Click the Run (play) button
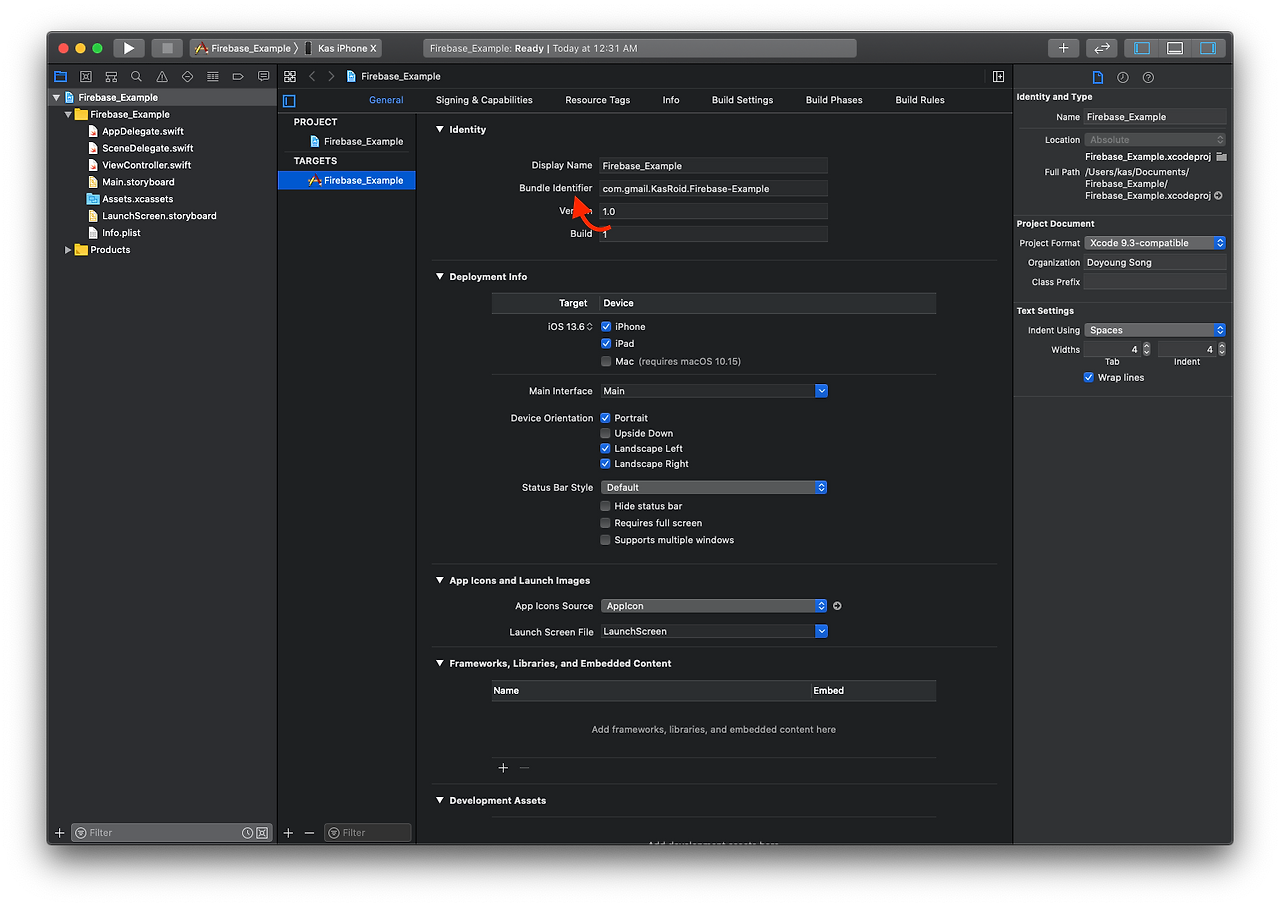Screen dimensions: 1280x907 (129, 48)
